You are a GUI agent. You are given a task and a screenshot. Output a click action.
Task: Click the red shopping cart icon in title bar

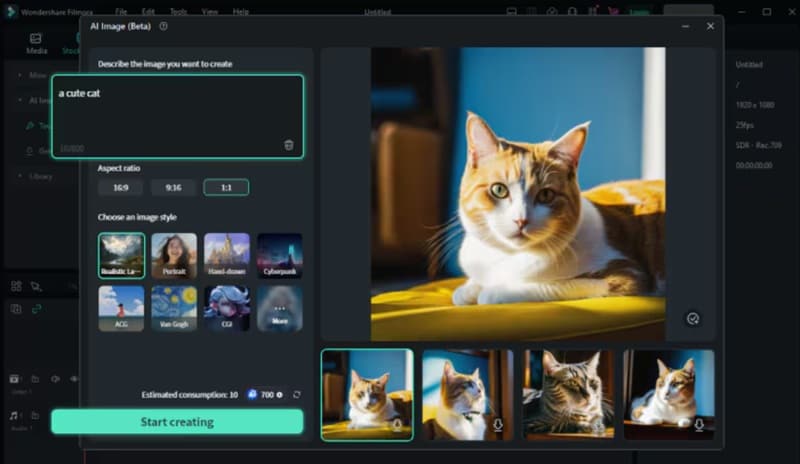[613, 11]
